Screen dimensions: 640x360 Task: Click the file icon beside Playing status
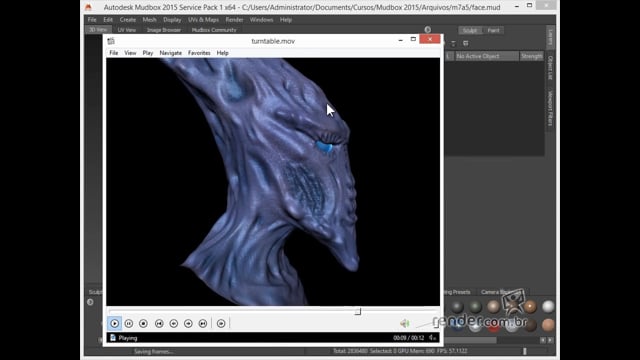[x=113, y=338]
